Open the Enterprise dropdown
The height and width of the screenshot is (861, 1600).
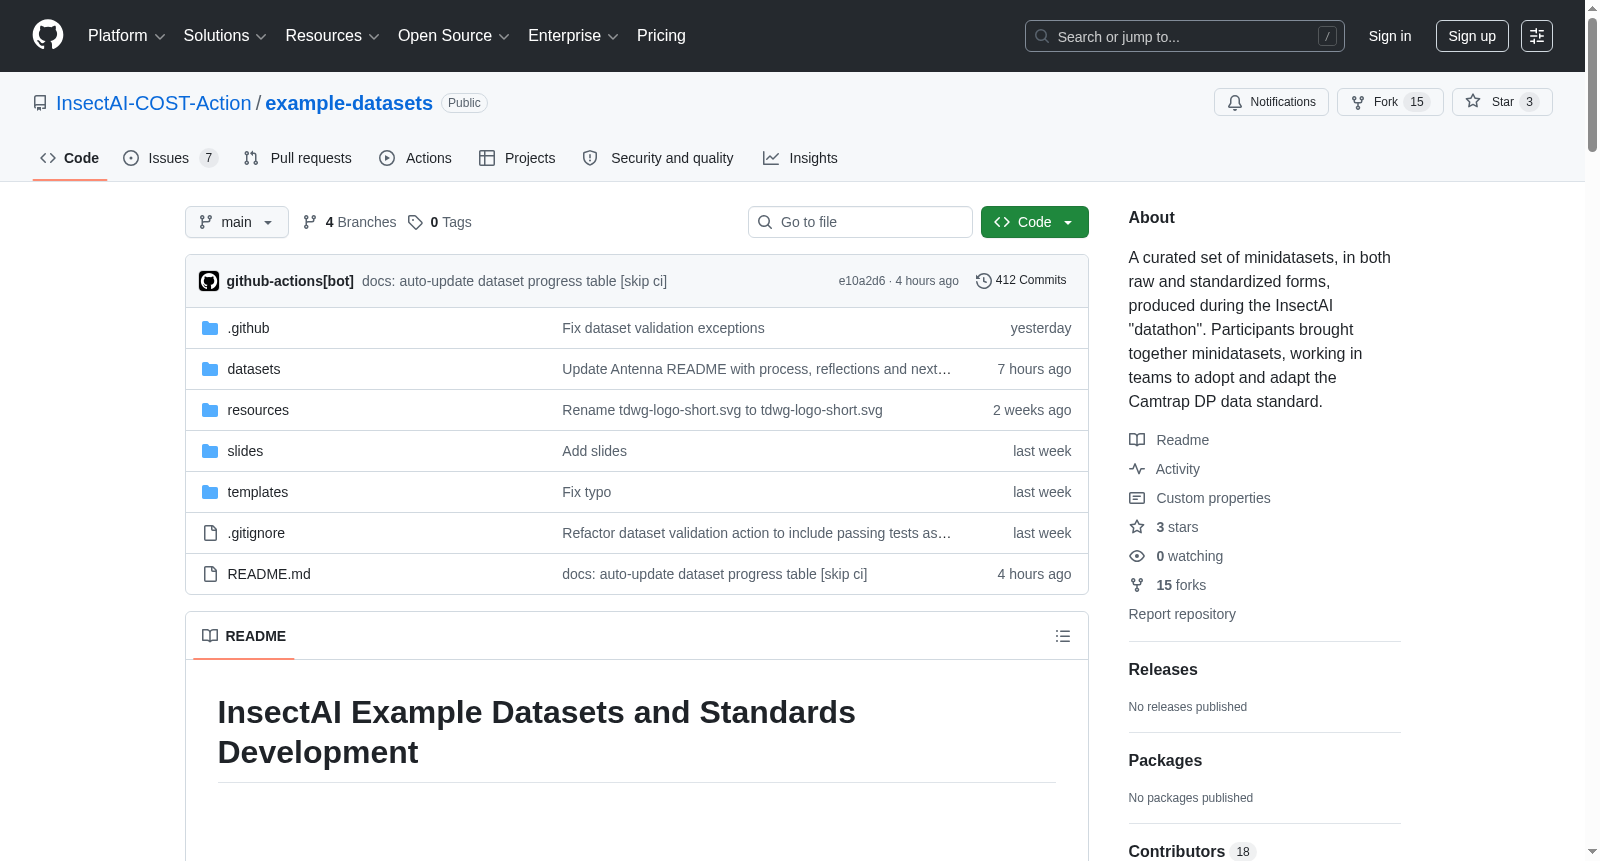pos(573,36)
